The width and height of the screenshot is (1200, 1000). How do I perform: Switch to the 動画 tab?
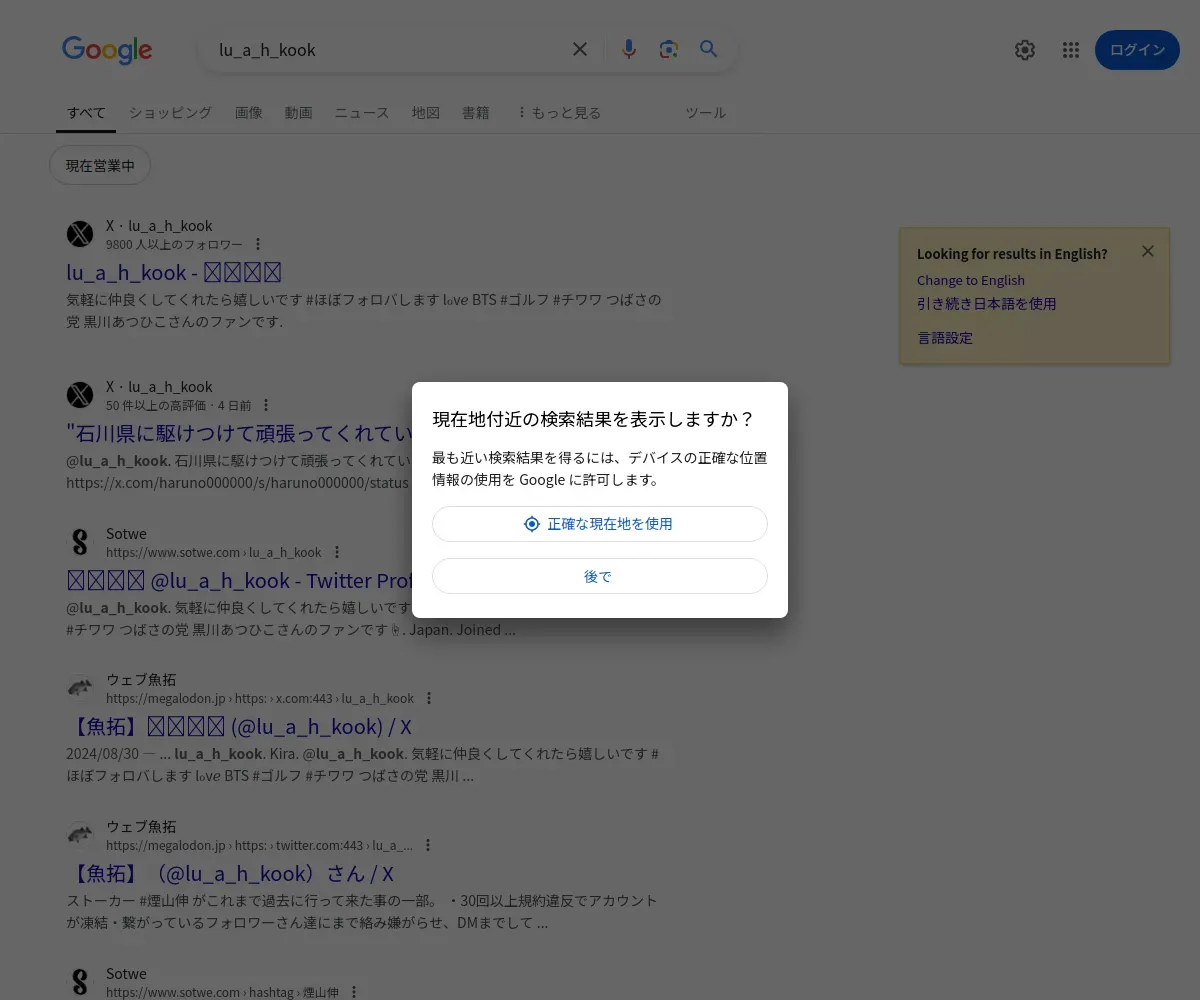point(298,113)
